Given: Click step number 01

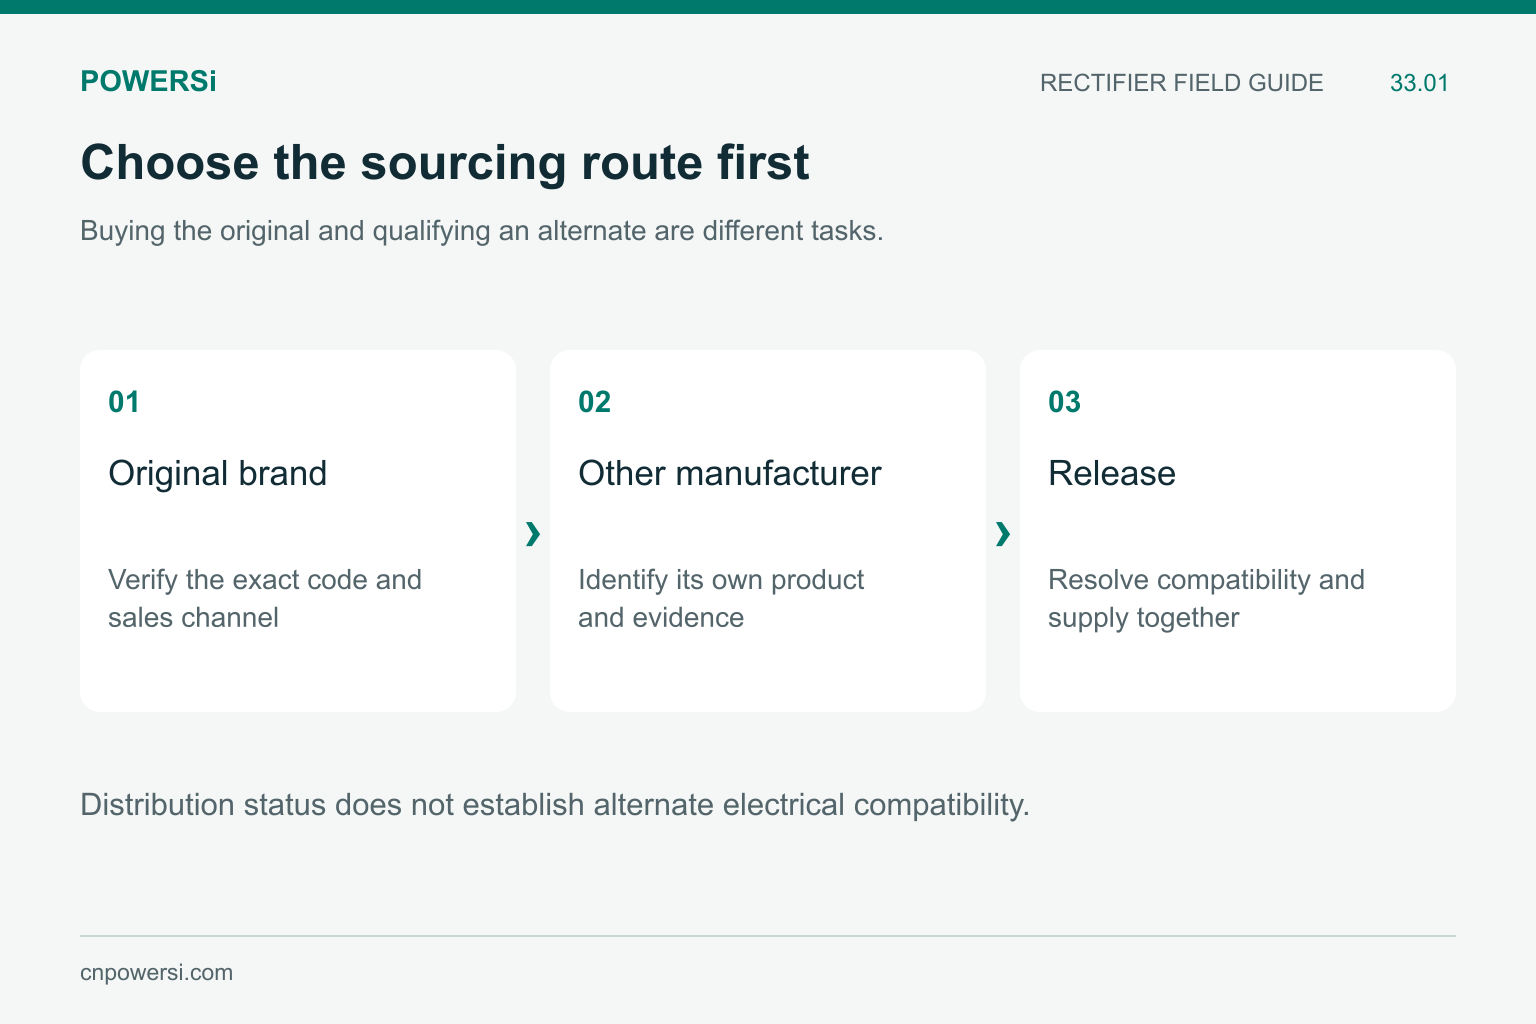Looking at the screenshot, I should pyautogui.click(x=124, y=402).
